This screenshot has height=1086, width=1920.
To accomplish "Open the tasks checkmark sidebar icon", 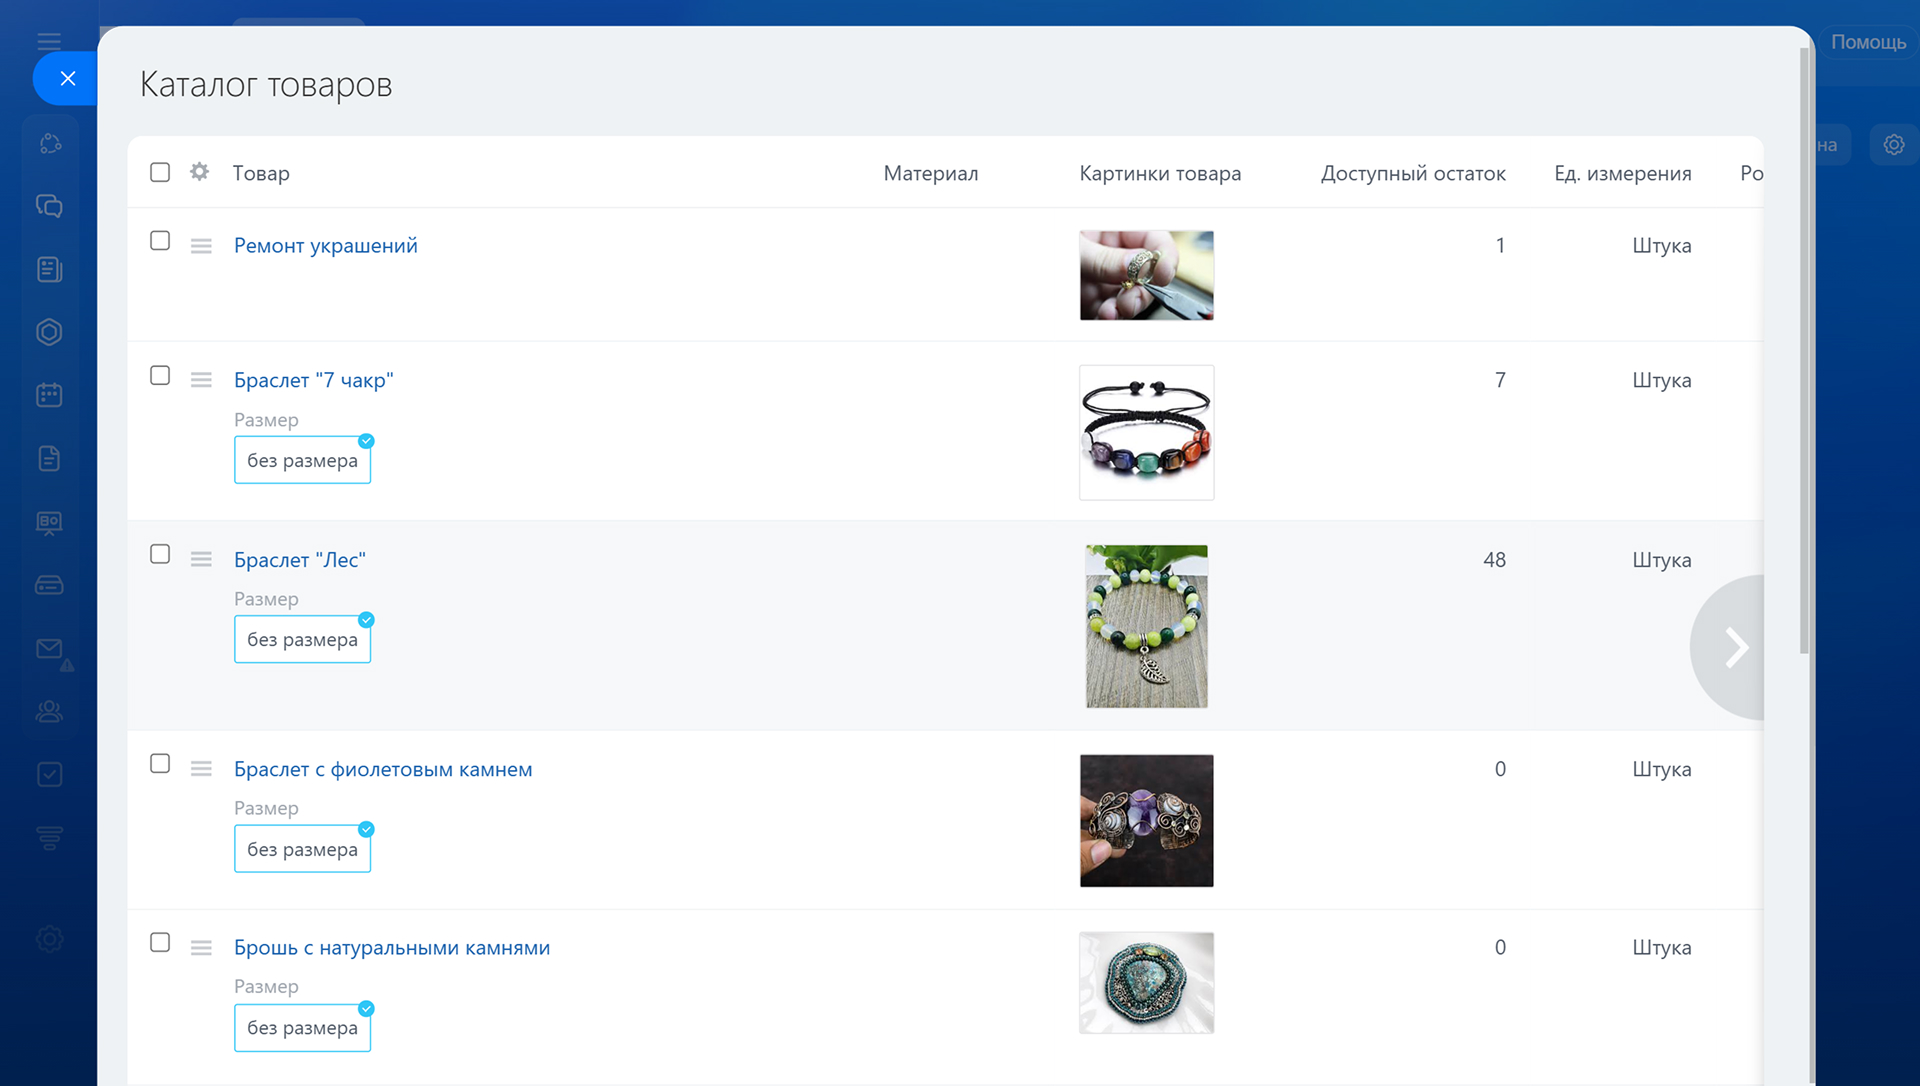I will [49, 775].
